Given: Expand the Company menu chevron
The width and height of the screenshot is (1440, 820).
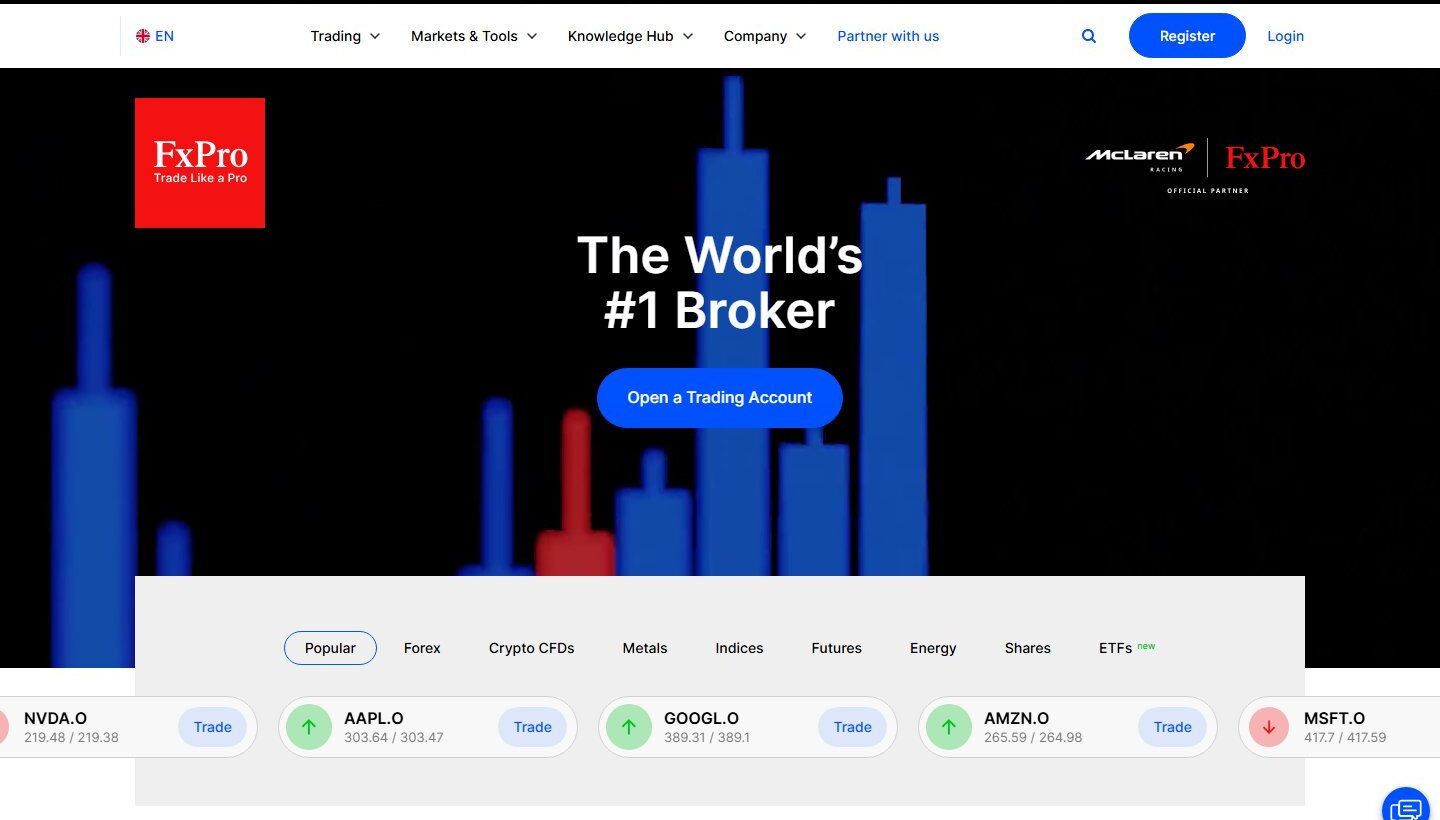Looking at the screenshot, I should [x=801, y=36].
